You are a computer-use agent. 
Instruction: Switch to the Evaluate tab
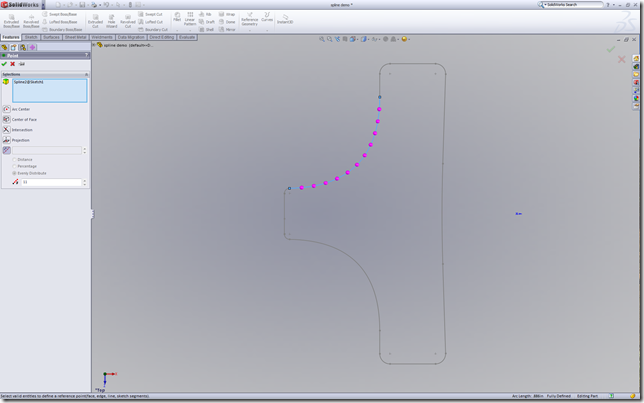pos(187,37)
